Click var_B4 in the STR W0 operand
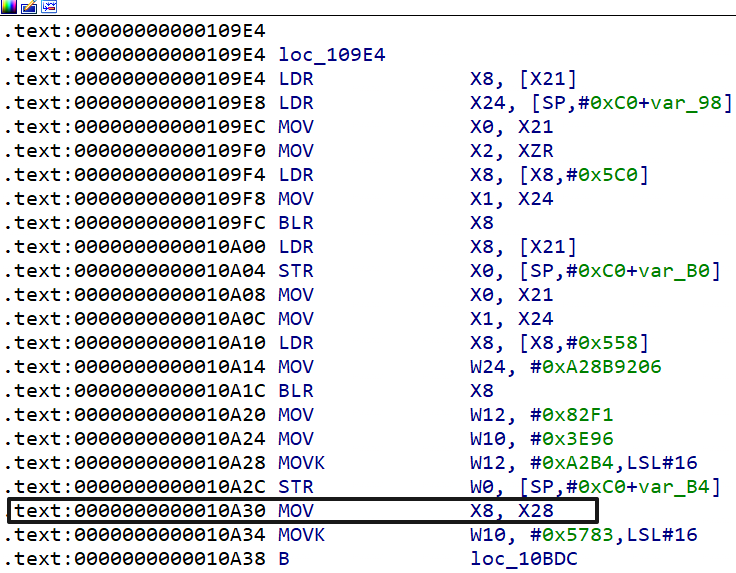The image size is (736, 573). (674, 487)
